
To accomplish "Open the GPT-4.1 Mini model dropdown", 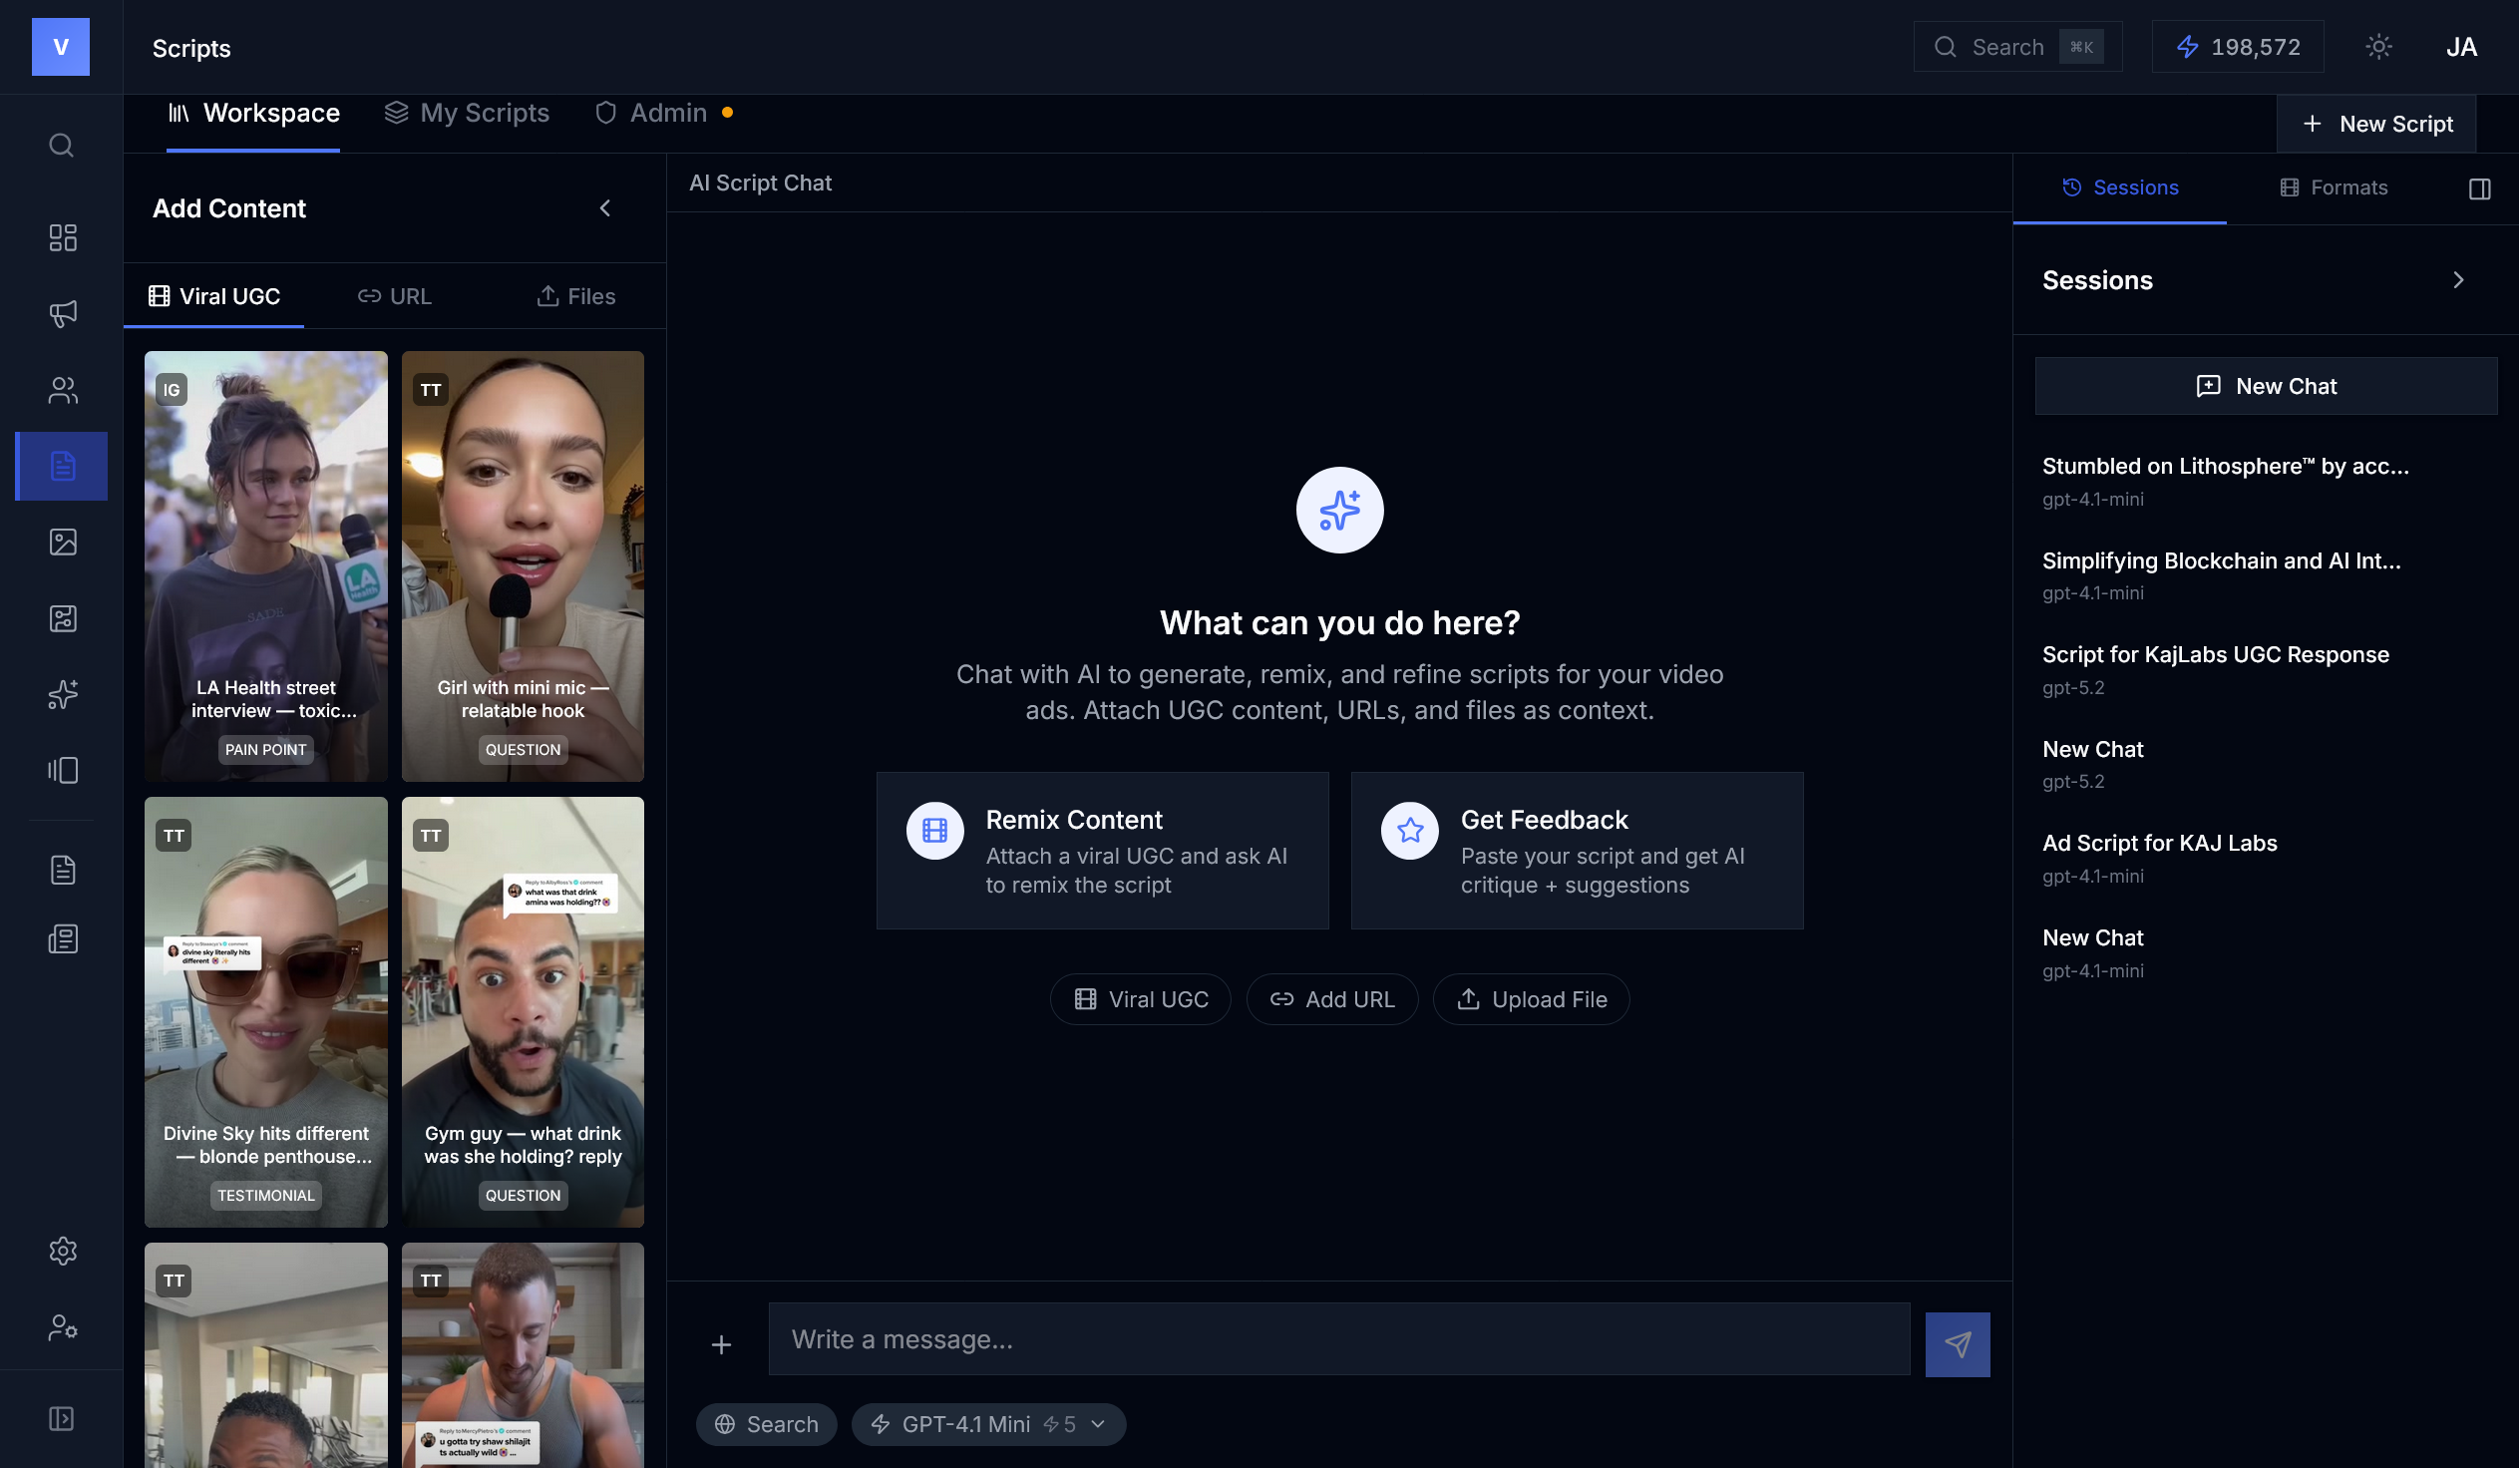I will 988,1424.
